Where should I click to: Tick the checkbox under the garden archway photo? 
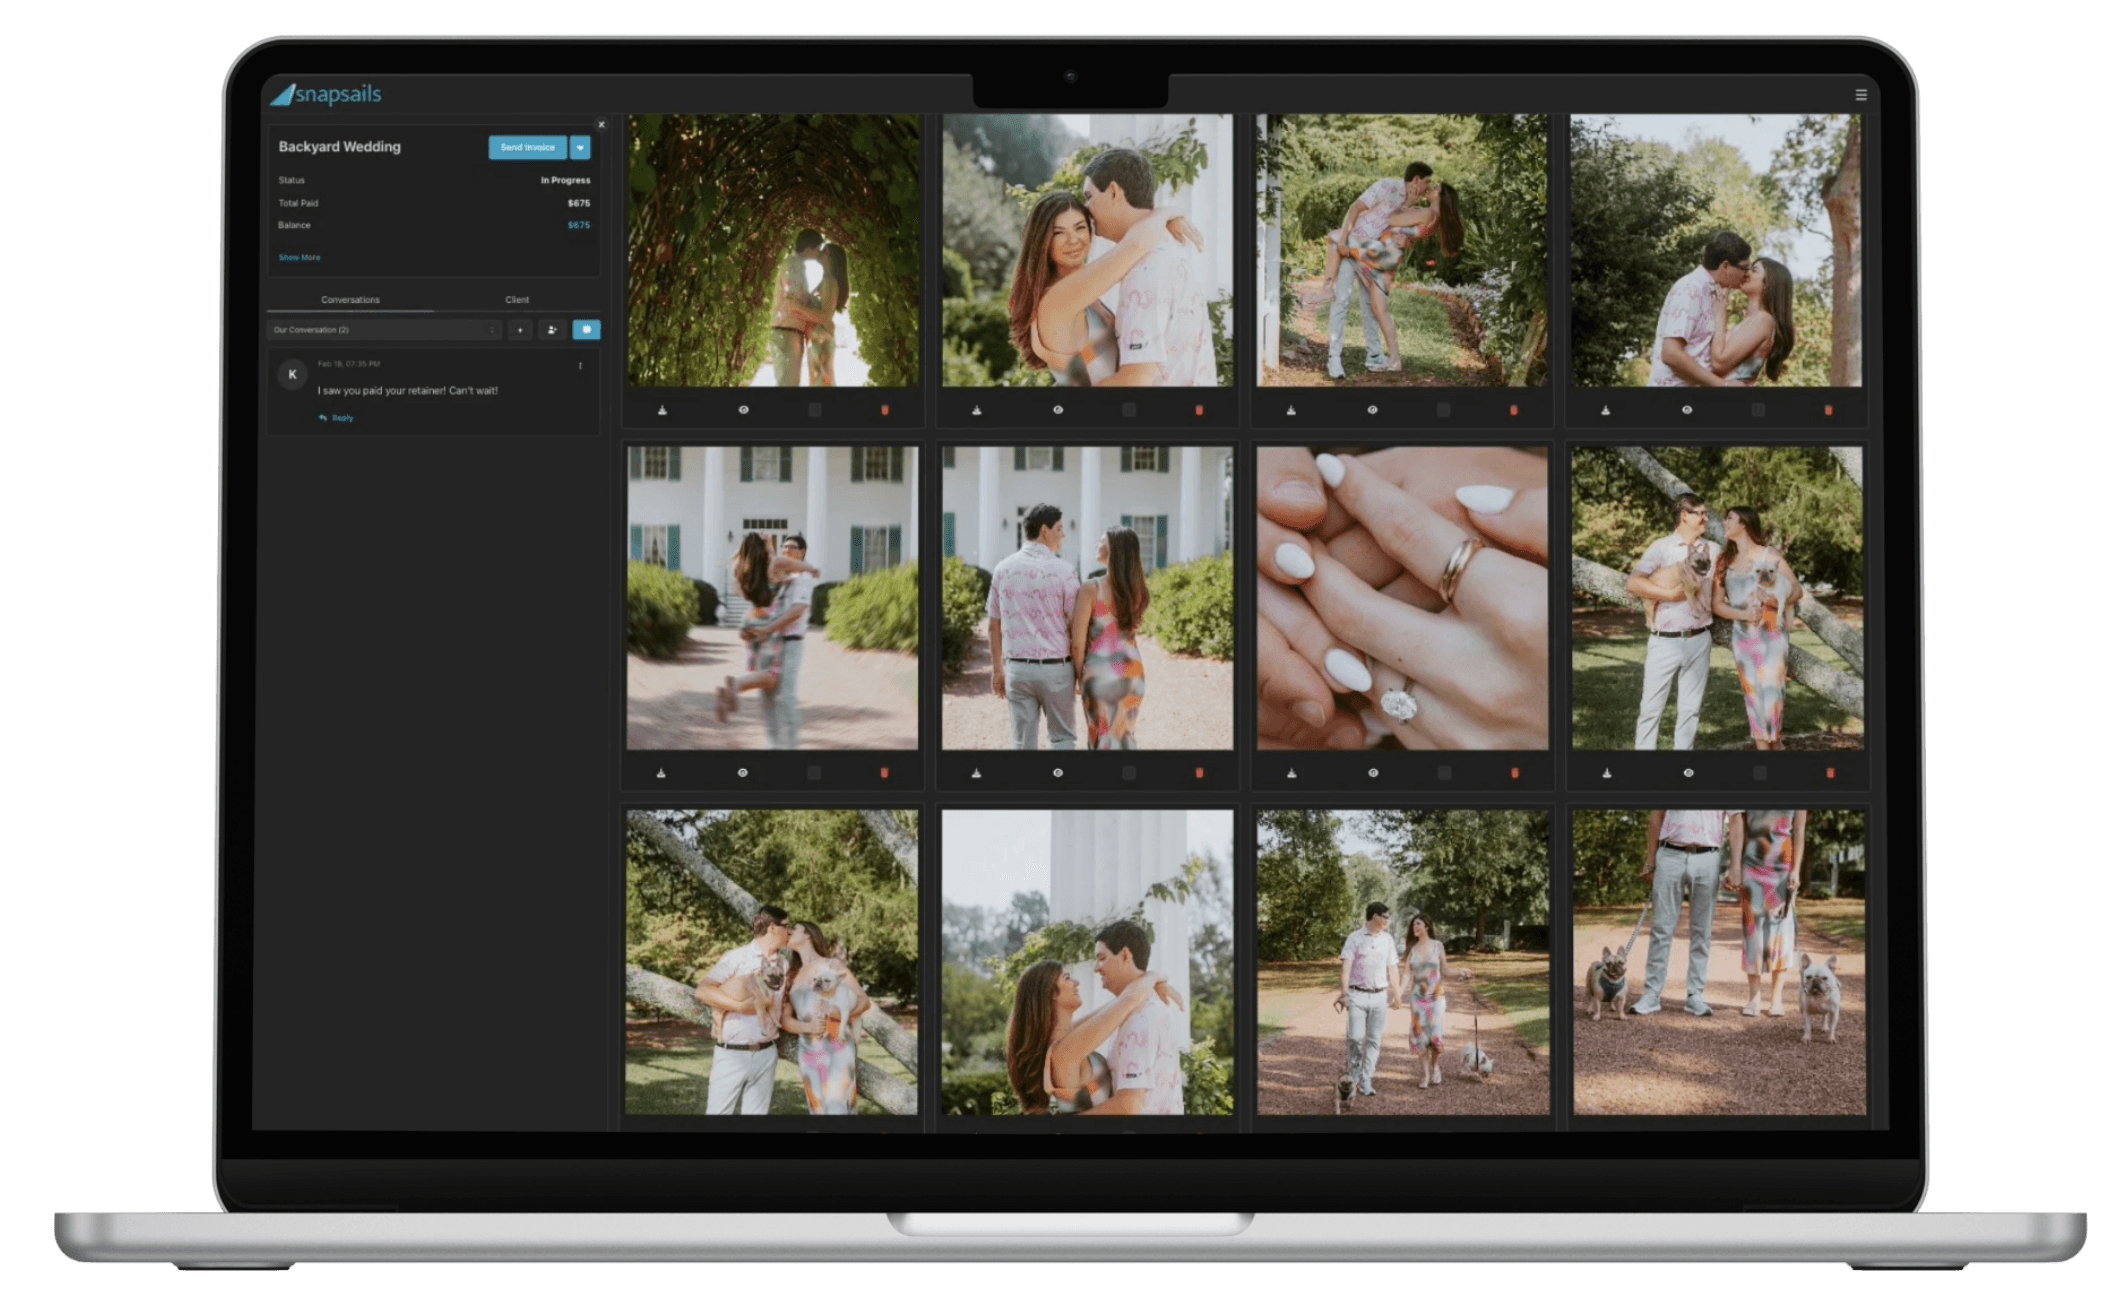(x=815, y=410)
